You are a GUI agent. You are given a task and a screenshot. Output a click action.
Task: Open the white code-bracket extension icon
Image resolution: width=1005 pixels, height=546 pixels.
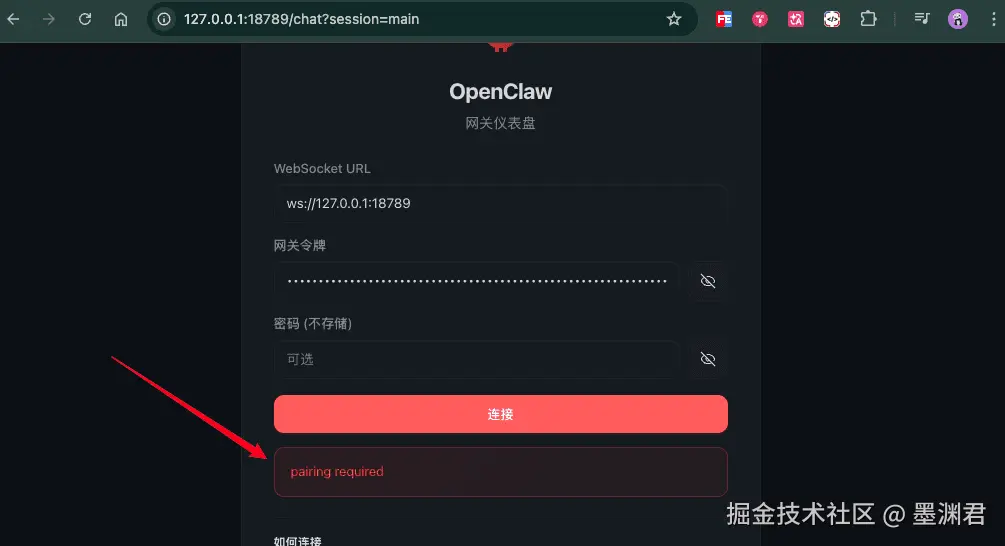pos(832,19)
